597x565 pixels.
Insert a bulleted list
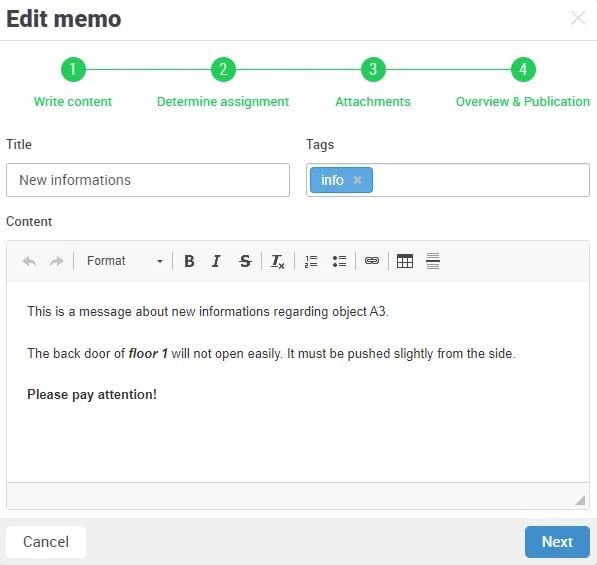tap(339, 262)
